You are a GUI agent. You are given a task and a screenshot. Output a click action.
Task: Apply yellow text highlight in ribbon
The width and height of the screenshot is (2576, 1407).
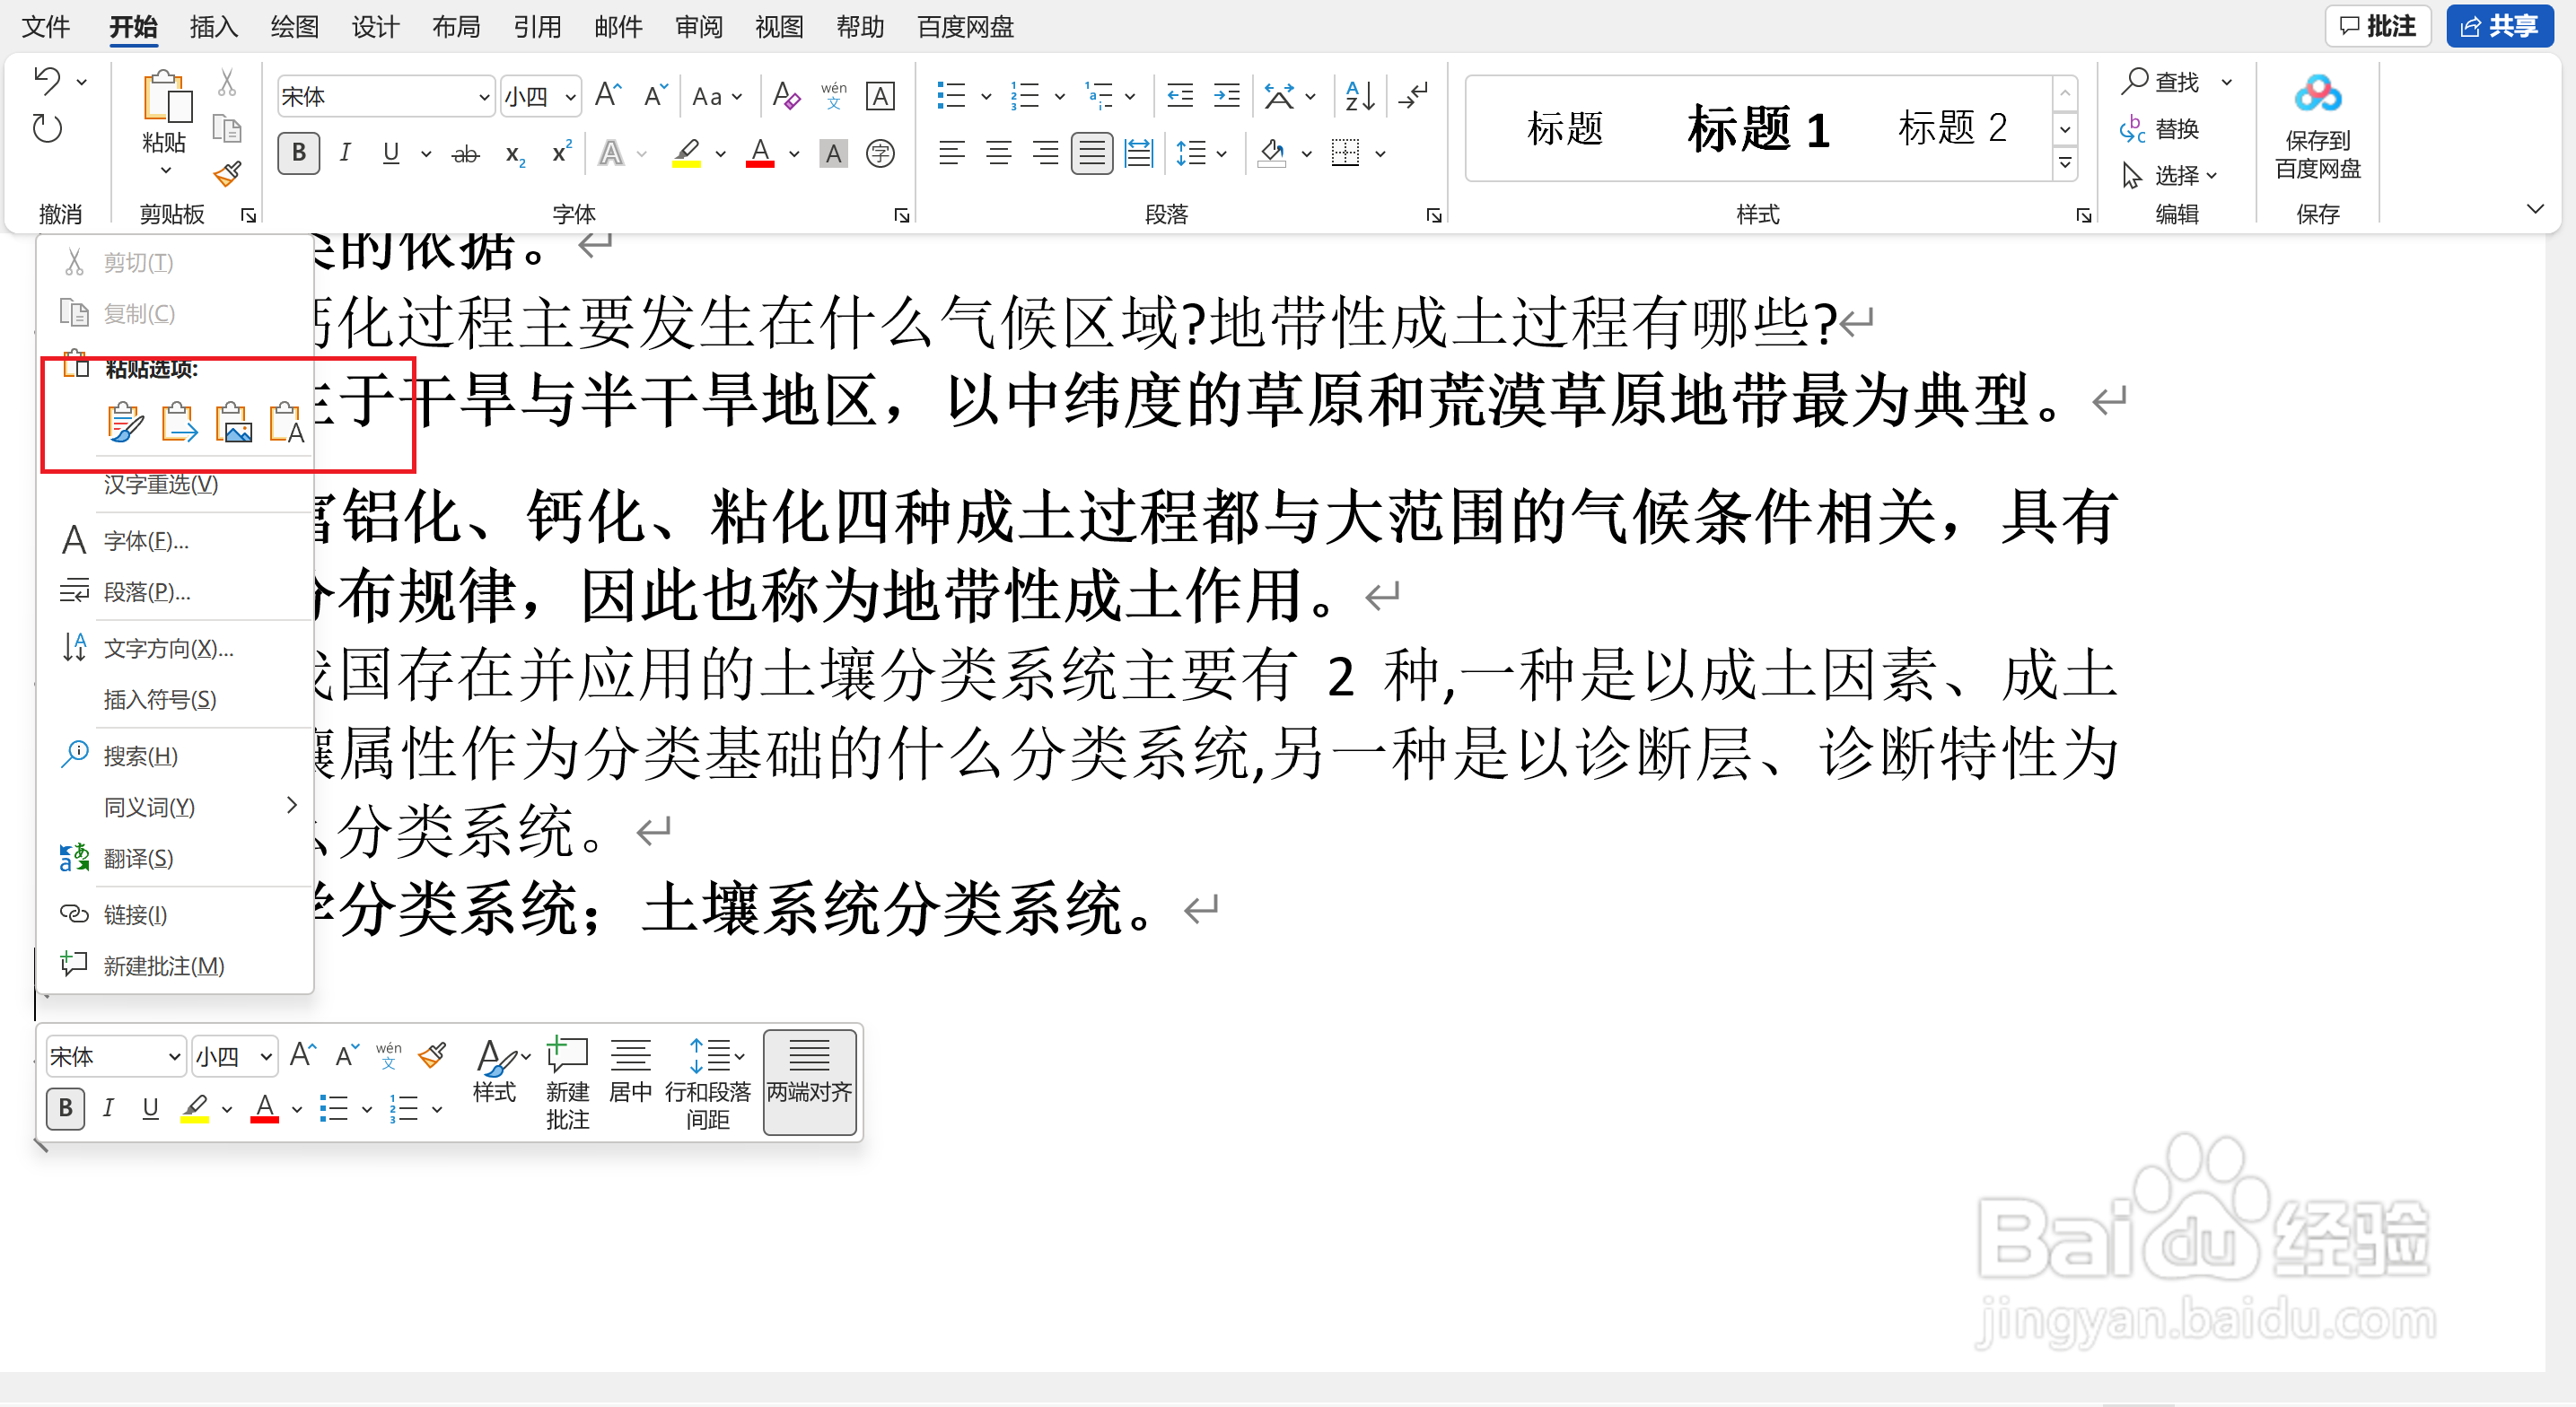coord(686,154)
